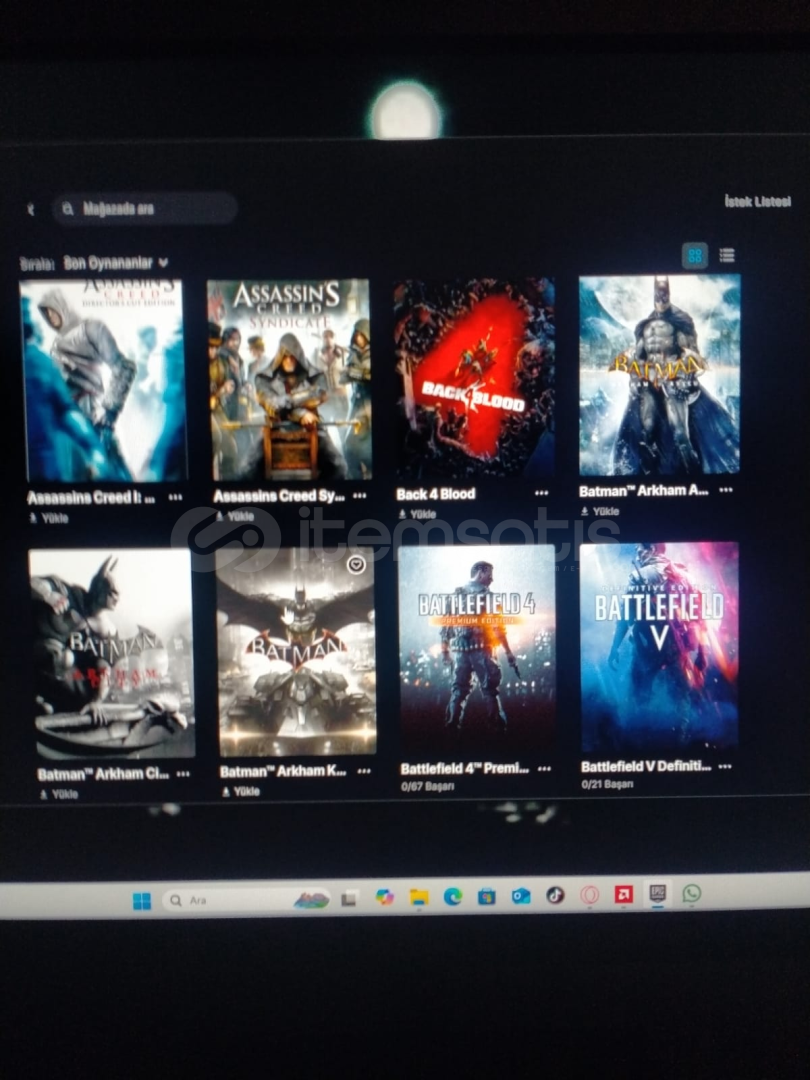Switch the library to grid view
This screenshot has width=810, height=1080.
(694, 256)
